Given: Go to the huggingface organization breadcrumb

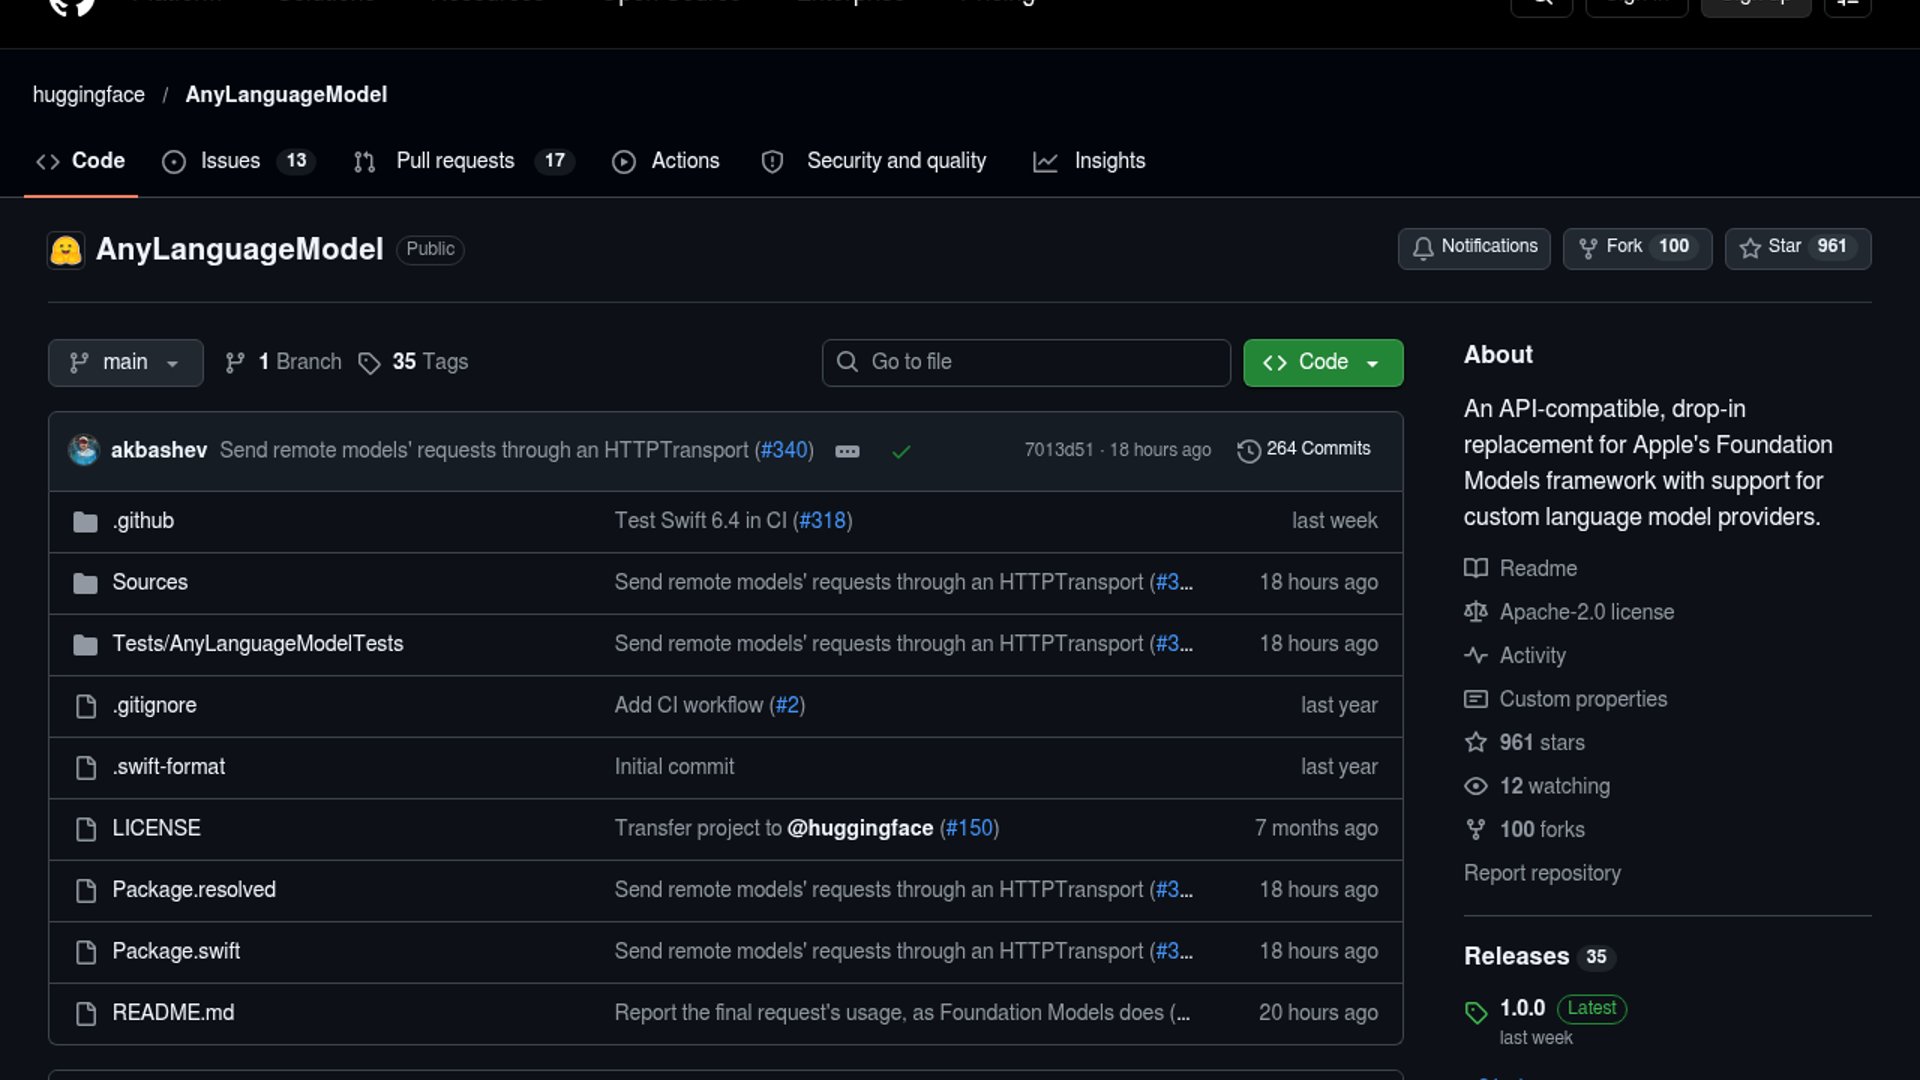Looking at the screenshot, I should 88,95.
